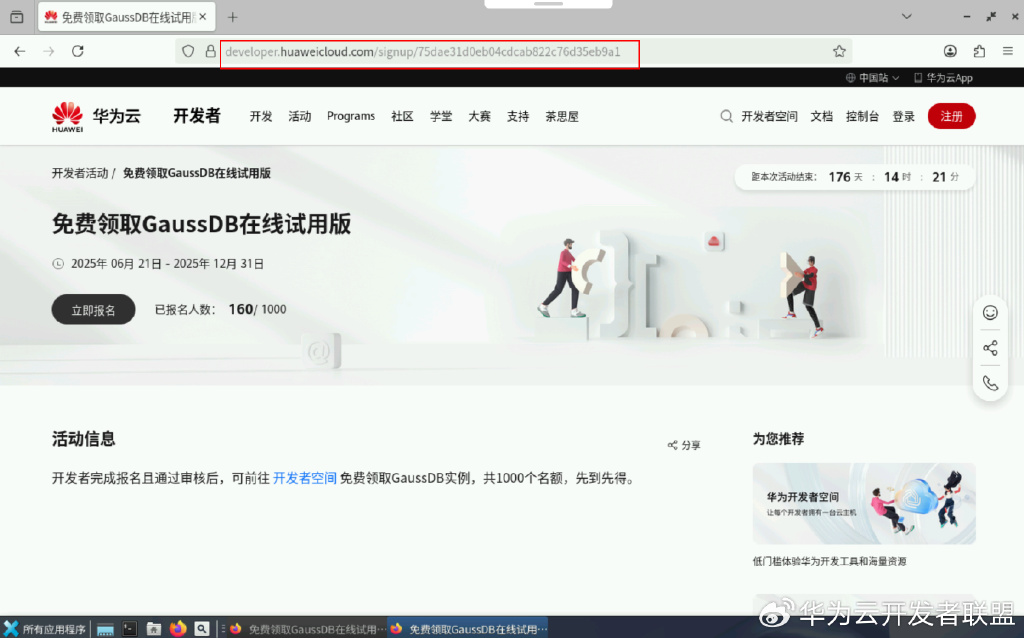The height and width of the screenshot is (638, 1024).
Task: Open the taskbar search magnifier application
Action: point(202,629)
